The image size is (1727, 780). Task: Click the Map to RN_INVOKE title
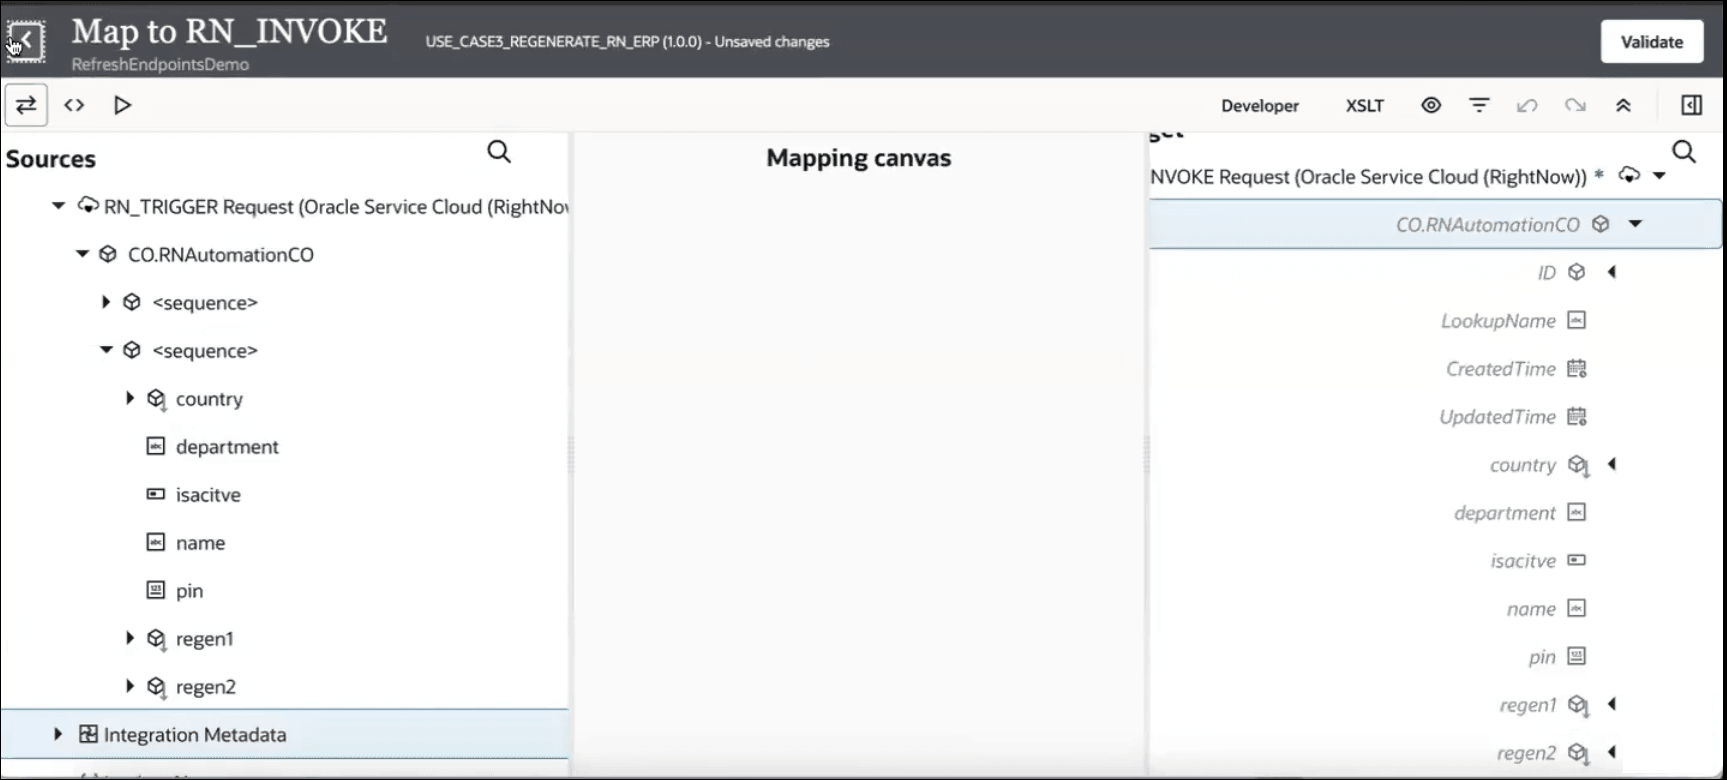coord(229,32)
